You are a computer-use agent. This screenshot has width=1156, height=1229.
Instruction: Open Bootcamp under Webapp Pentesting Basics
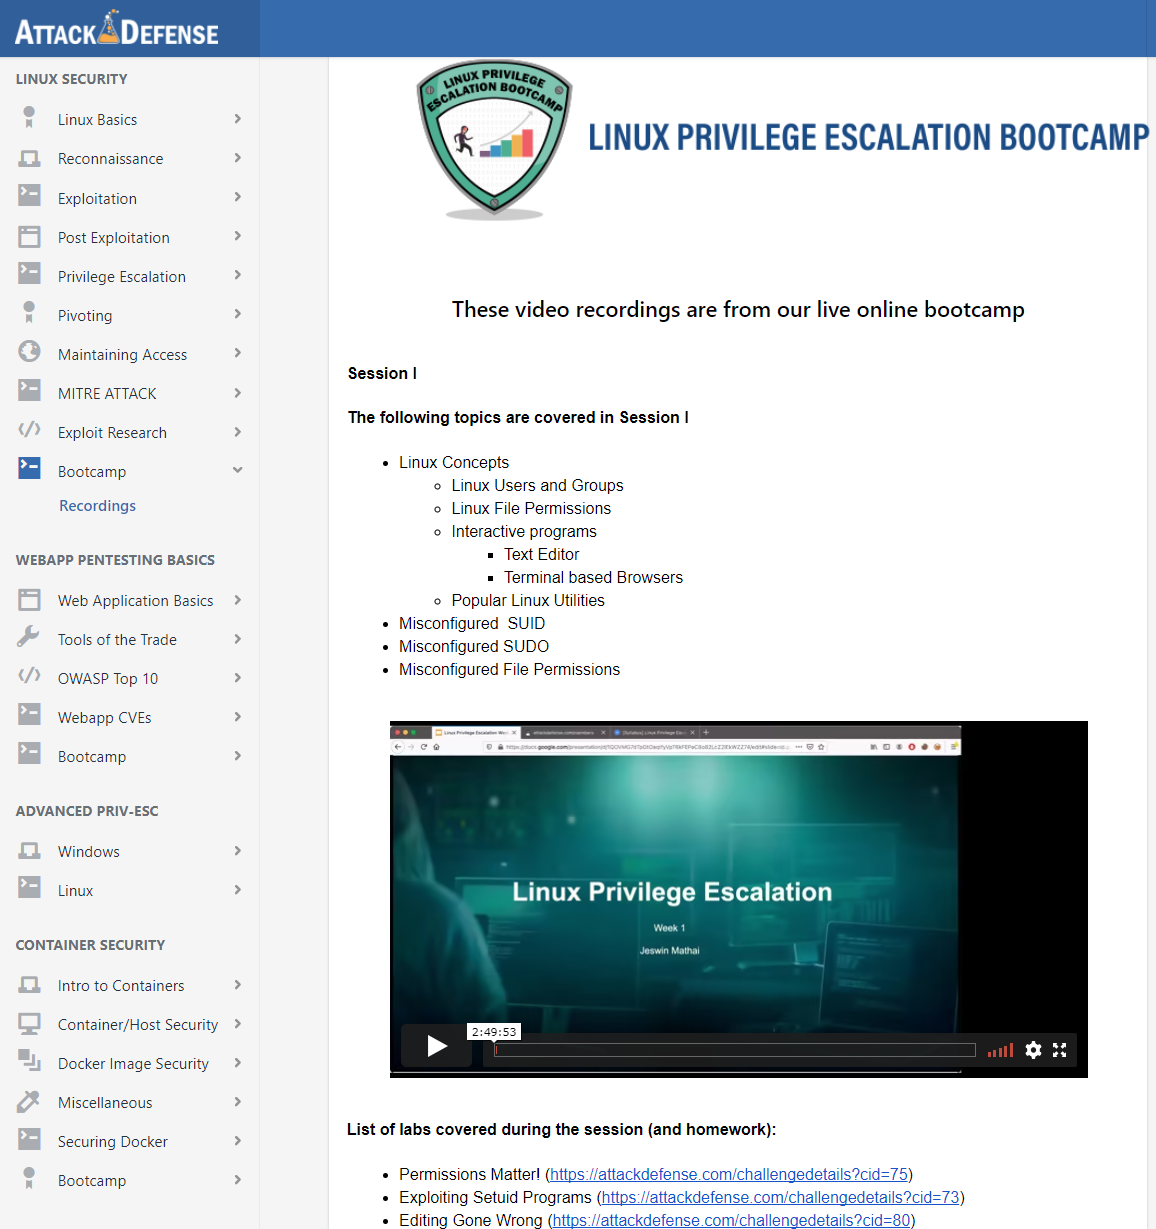click(x=92, y=757)
